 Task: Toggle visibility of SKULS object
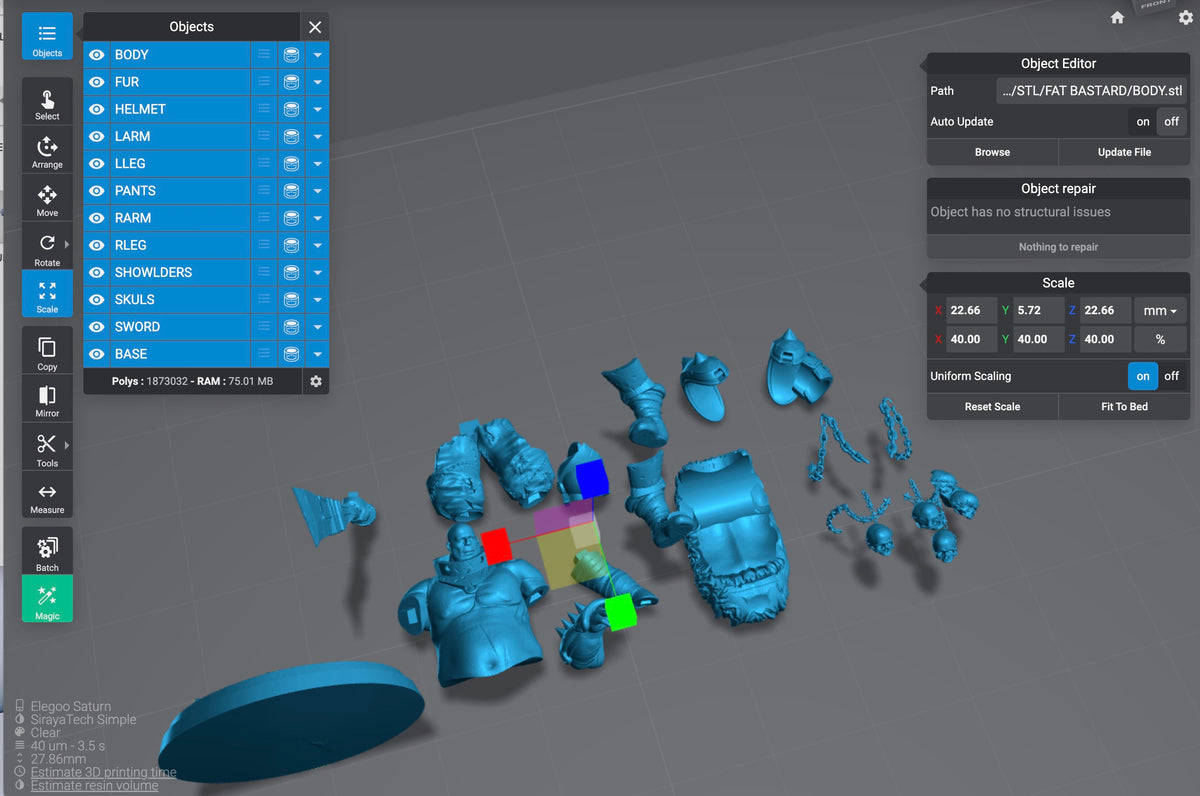click(97, 299)
